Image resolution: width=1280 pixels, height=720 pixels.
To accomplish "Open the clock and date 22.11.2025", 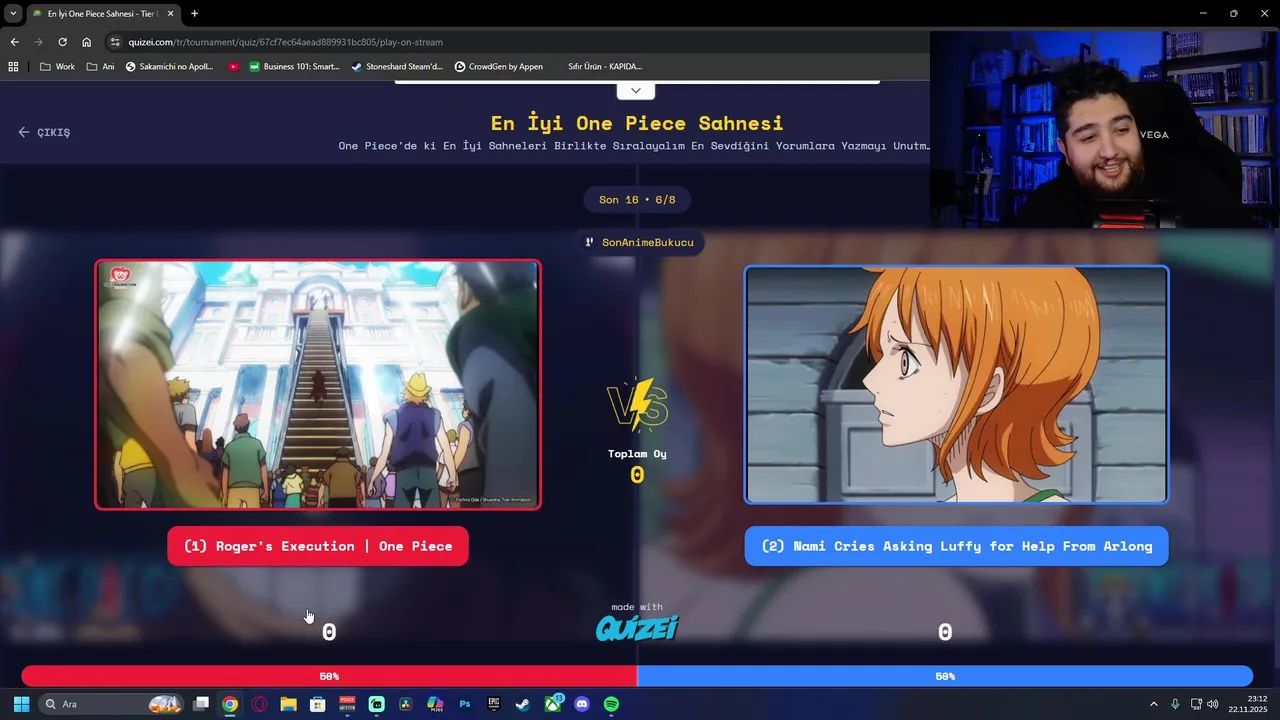I will tap(1249, 704).
